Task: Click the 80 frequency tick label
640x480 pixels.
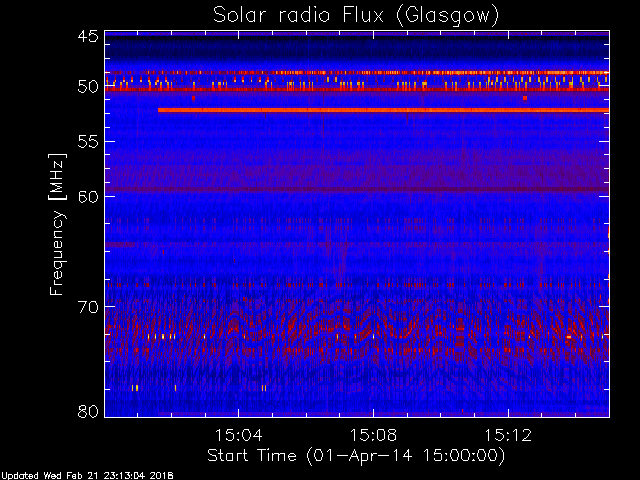Action: [x=88, y=411]
